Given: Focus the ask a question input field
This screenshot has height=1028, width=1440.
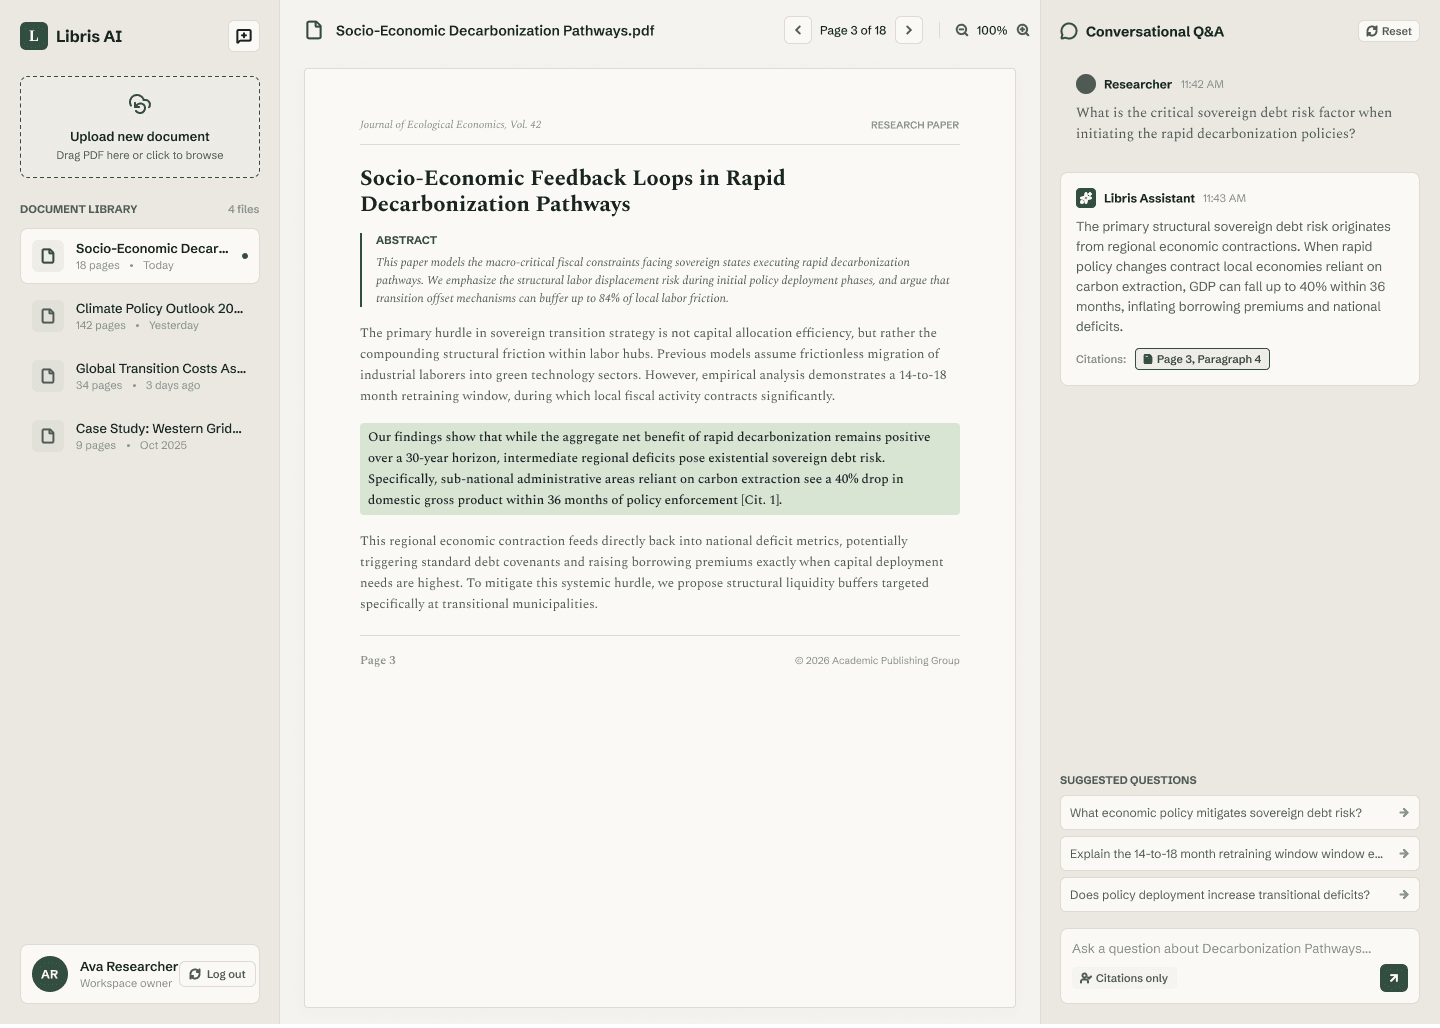Looking at the screenshot, I should click(x=1240, y=948).
